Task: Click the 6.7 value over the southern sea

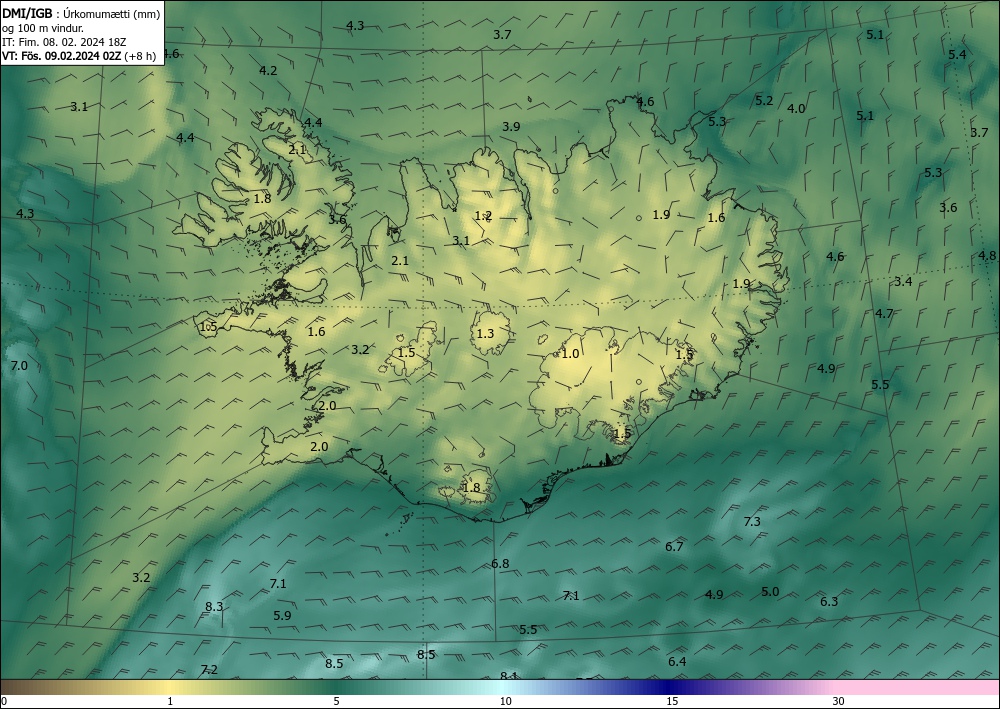Action: (x=674, y=546)
